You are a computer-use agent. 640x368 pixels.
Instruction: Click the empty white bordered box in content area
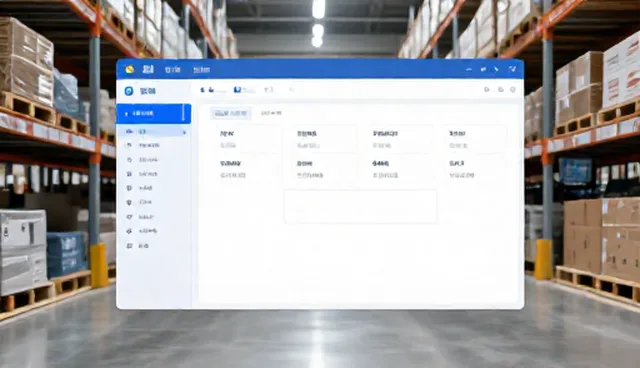point(360,206)
